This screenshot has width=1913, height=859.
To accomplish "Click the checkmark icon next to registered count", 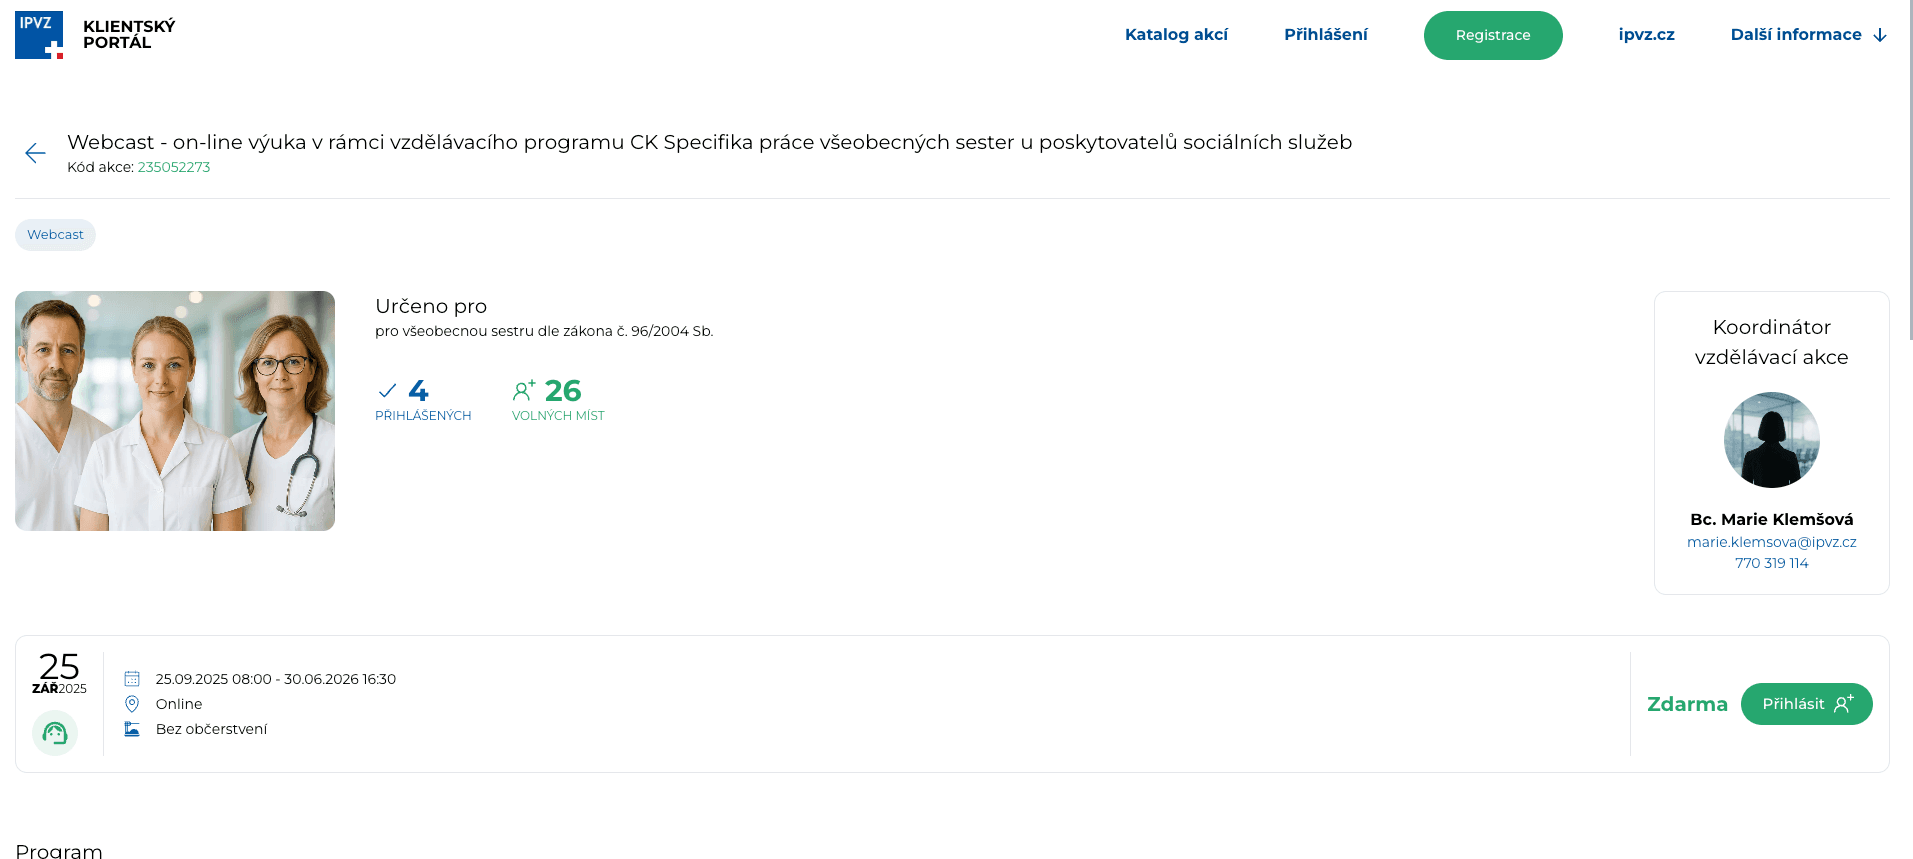I will click(387, 391).
